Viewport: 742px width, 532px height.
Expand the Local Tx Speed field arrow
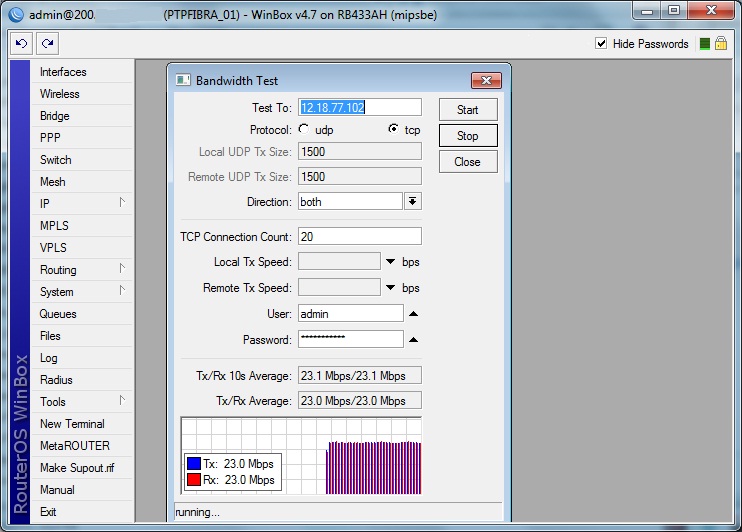point(390,261)
